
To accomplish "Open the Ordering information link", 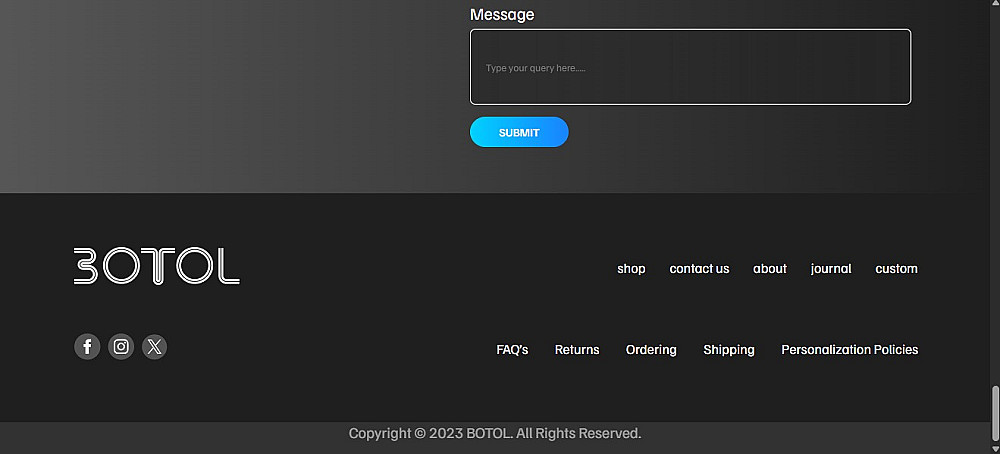I will pyautogui.click(x=651, y=349).
